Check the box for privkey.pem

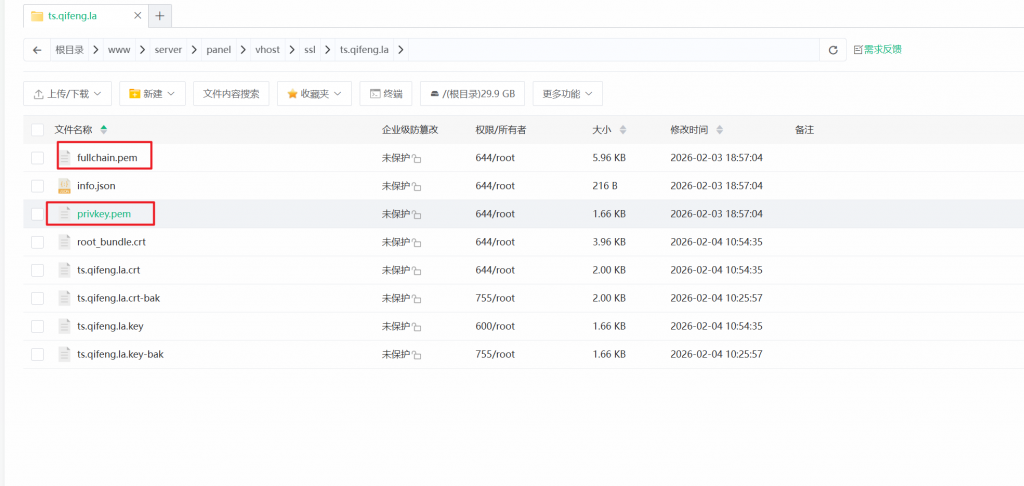pos(37,214)
